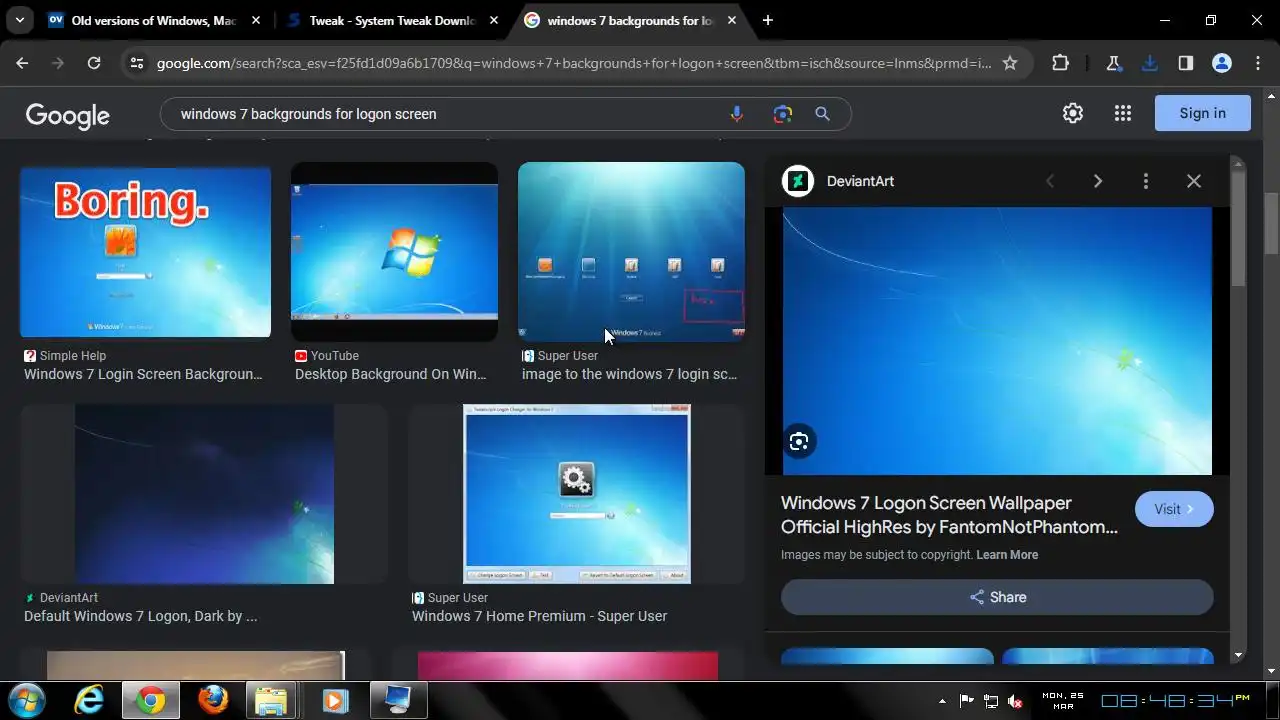This screenshot has height=720, width=1280.
Task: Click the Share button
Action: point(997,597)
